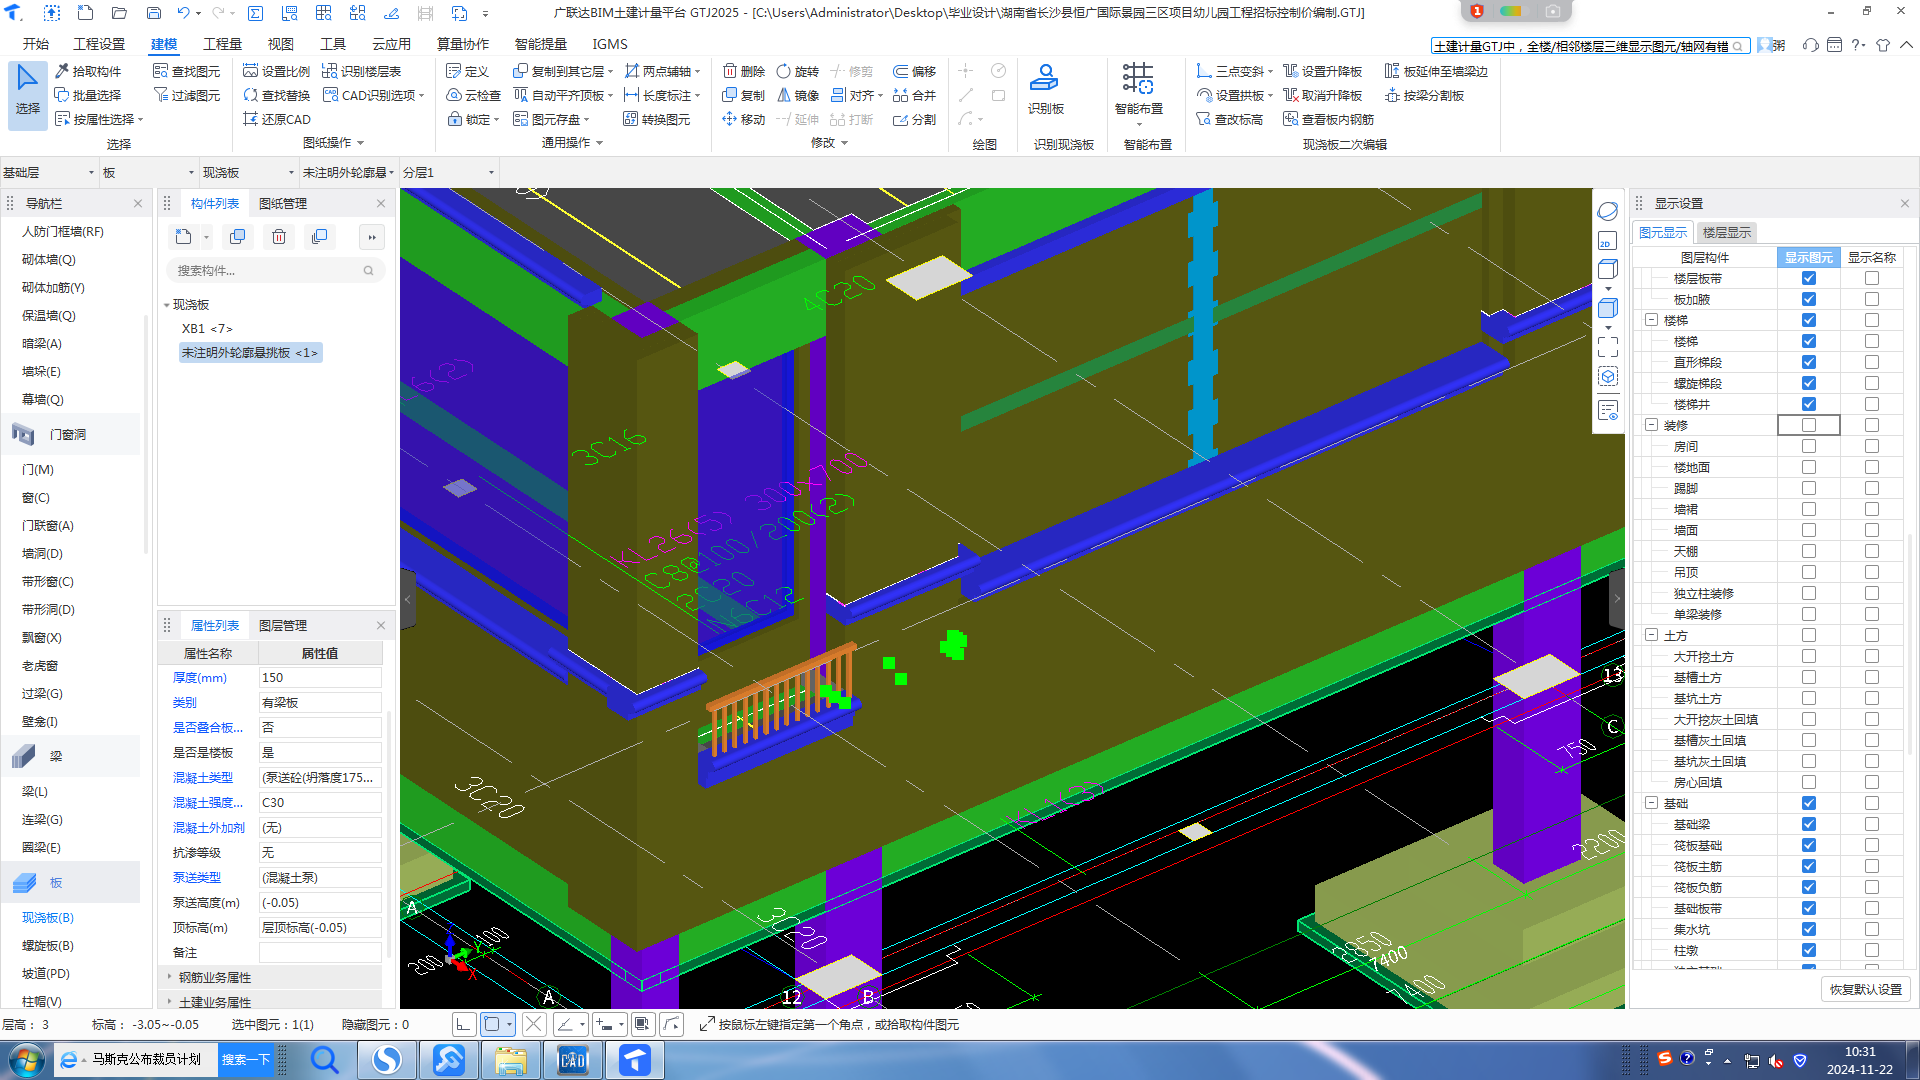The width and height of the screenshot is (1920, 1080).
Task: Click the 合并 merge tool
Action: (914, 95)
